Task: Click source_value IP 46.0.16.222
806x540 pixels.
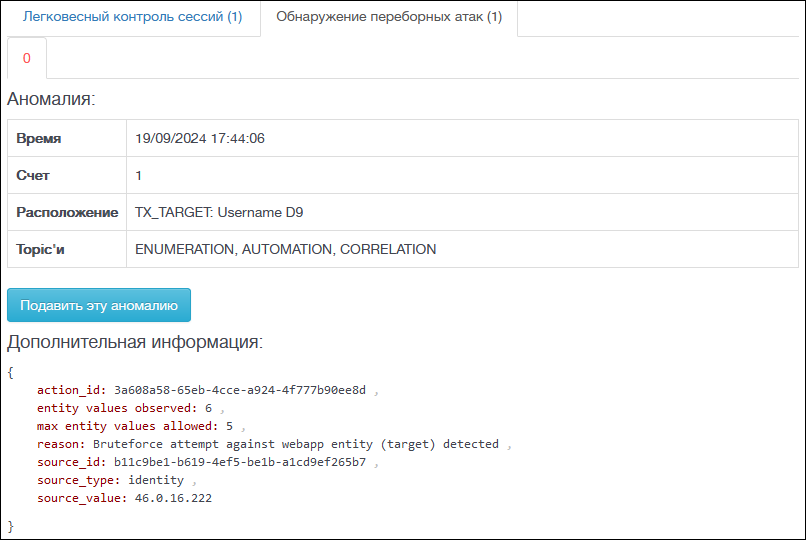Action: coord(173,498)
